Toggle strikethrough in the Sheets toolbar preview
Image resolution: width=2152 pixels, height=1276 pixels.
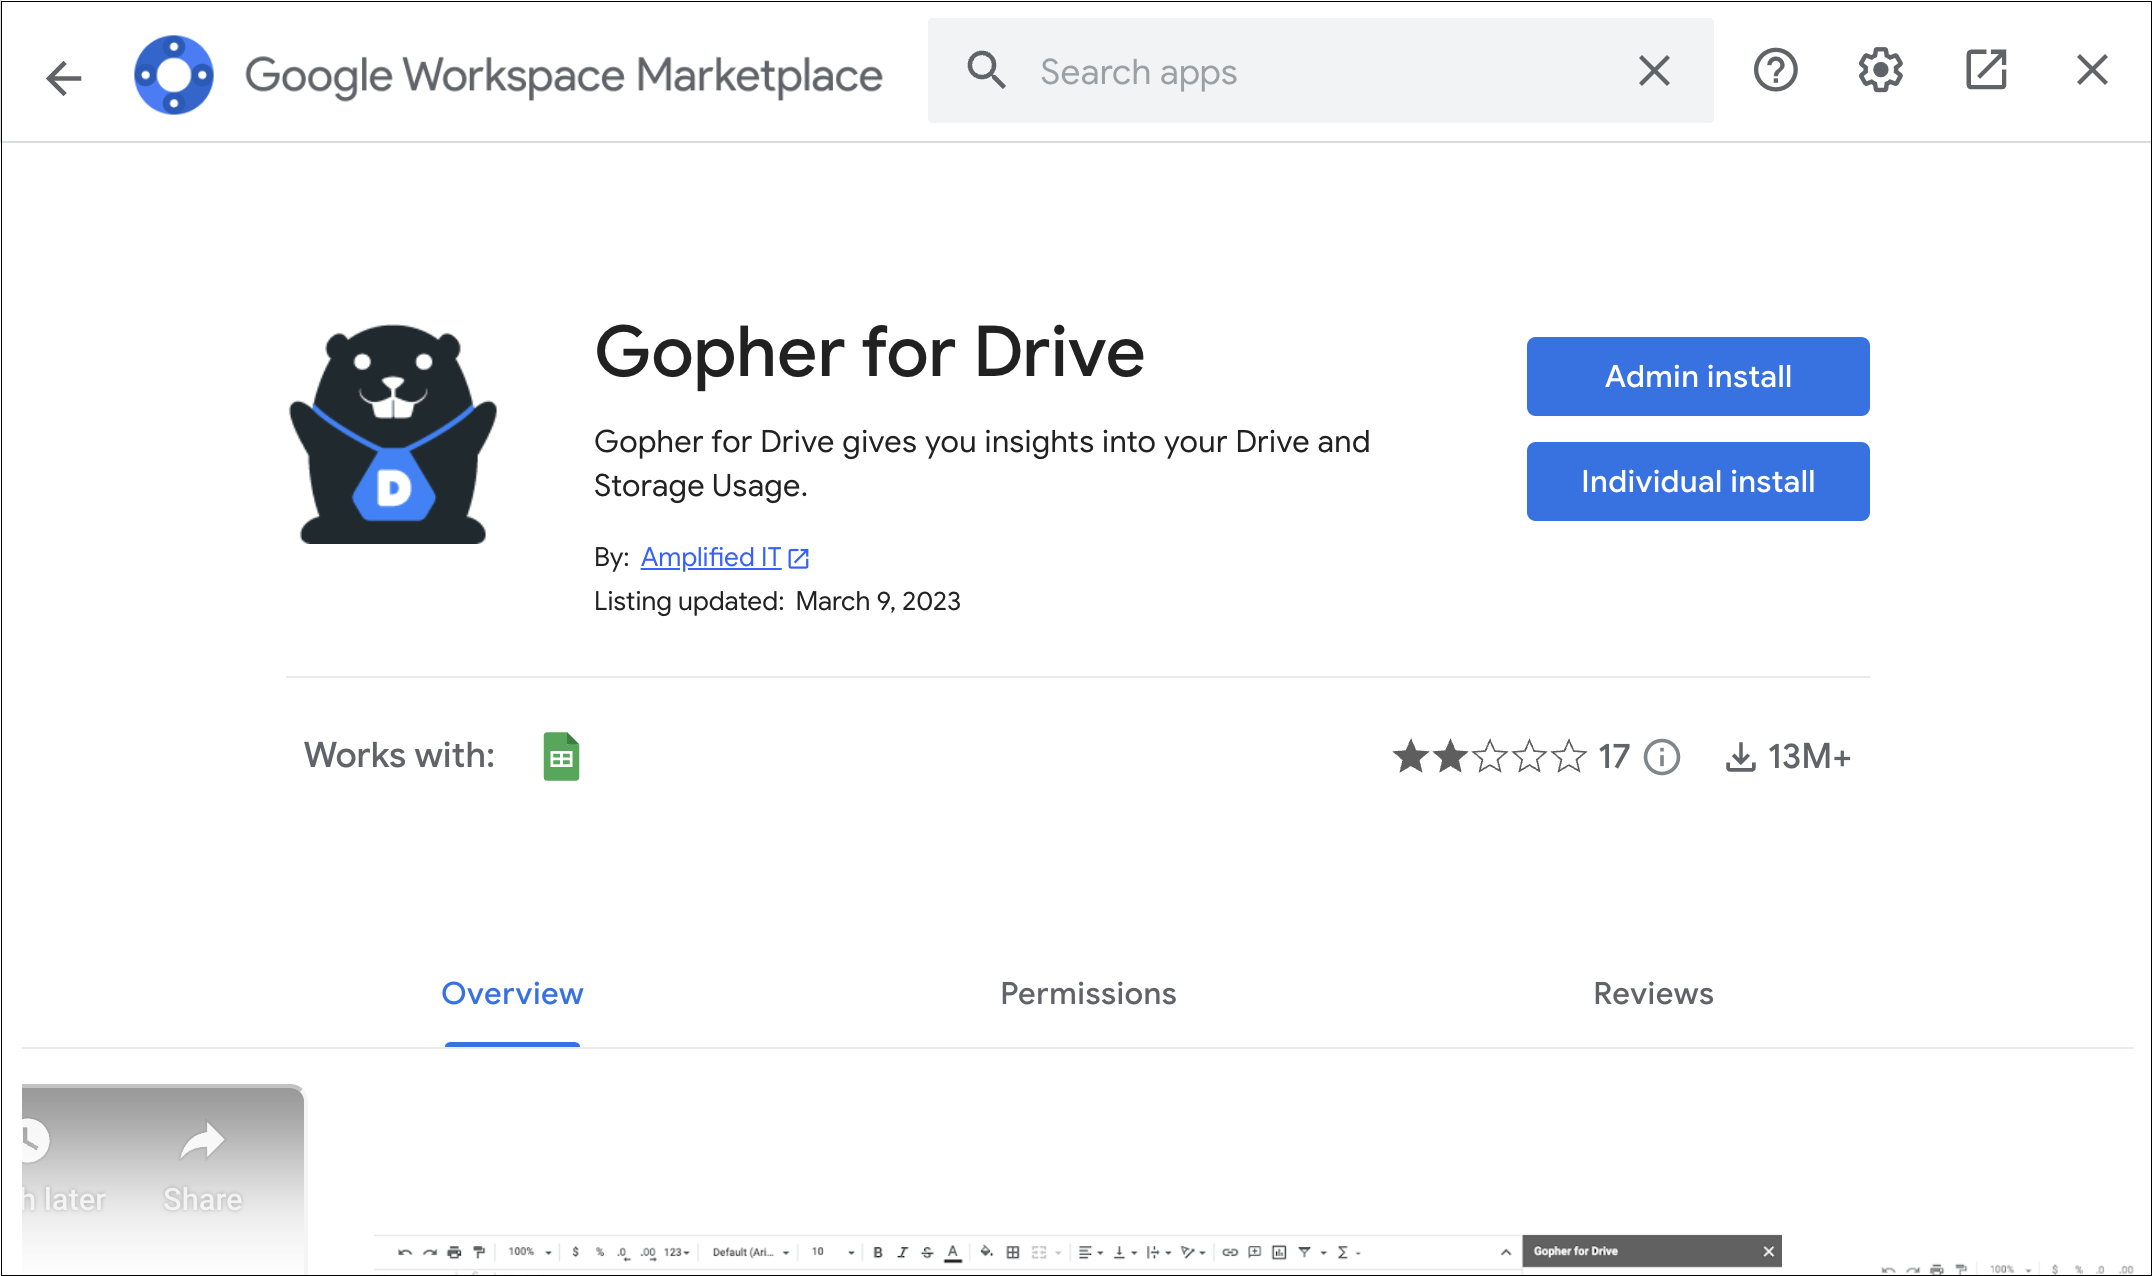[927, 1252]
